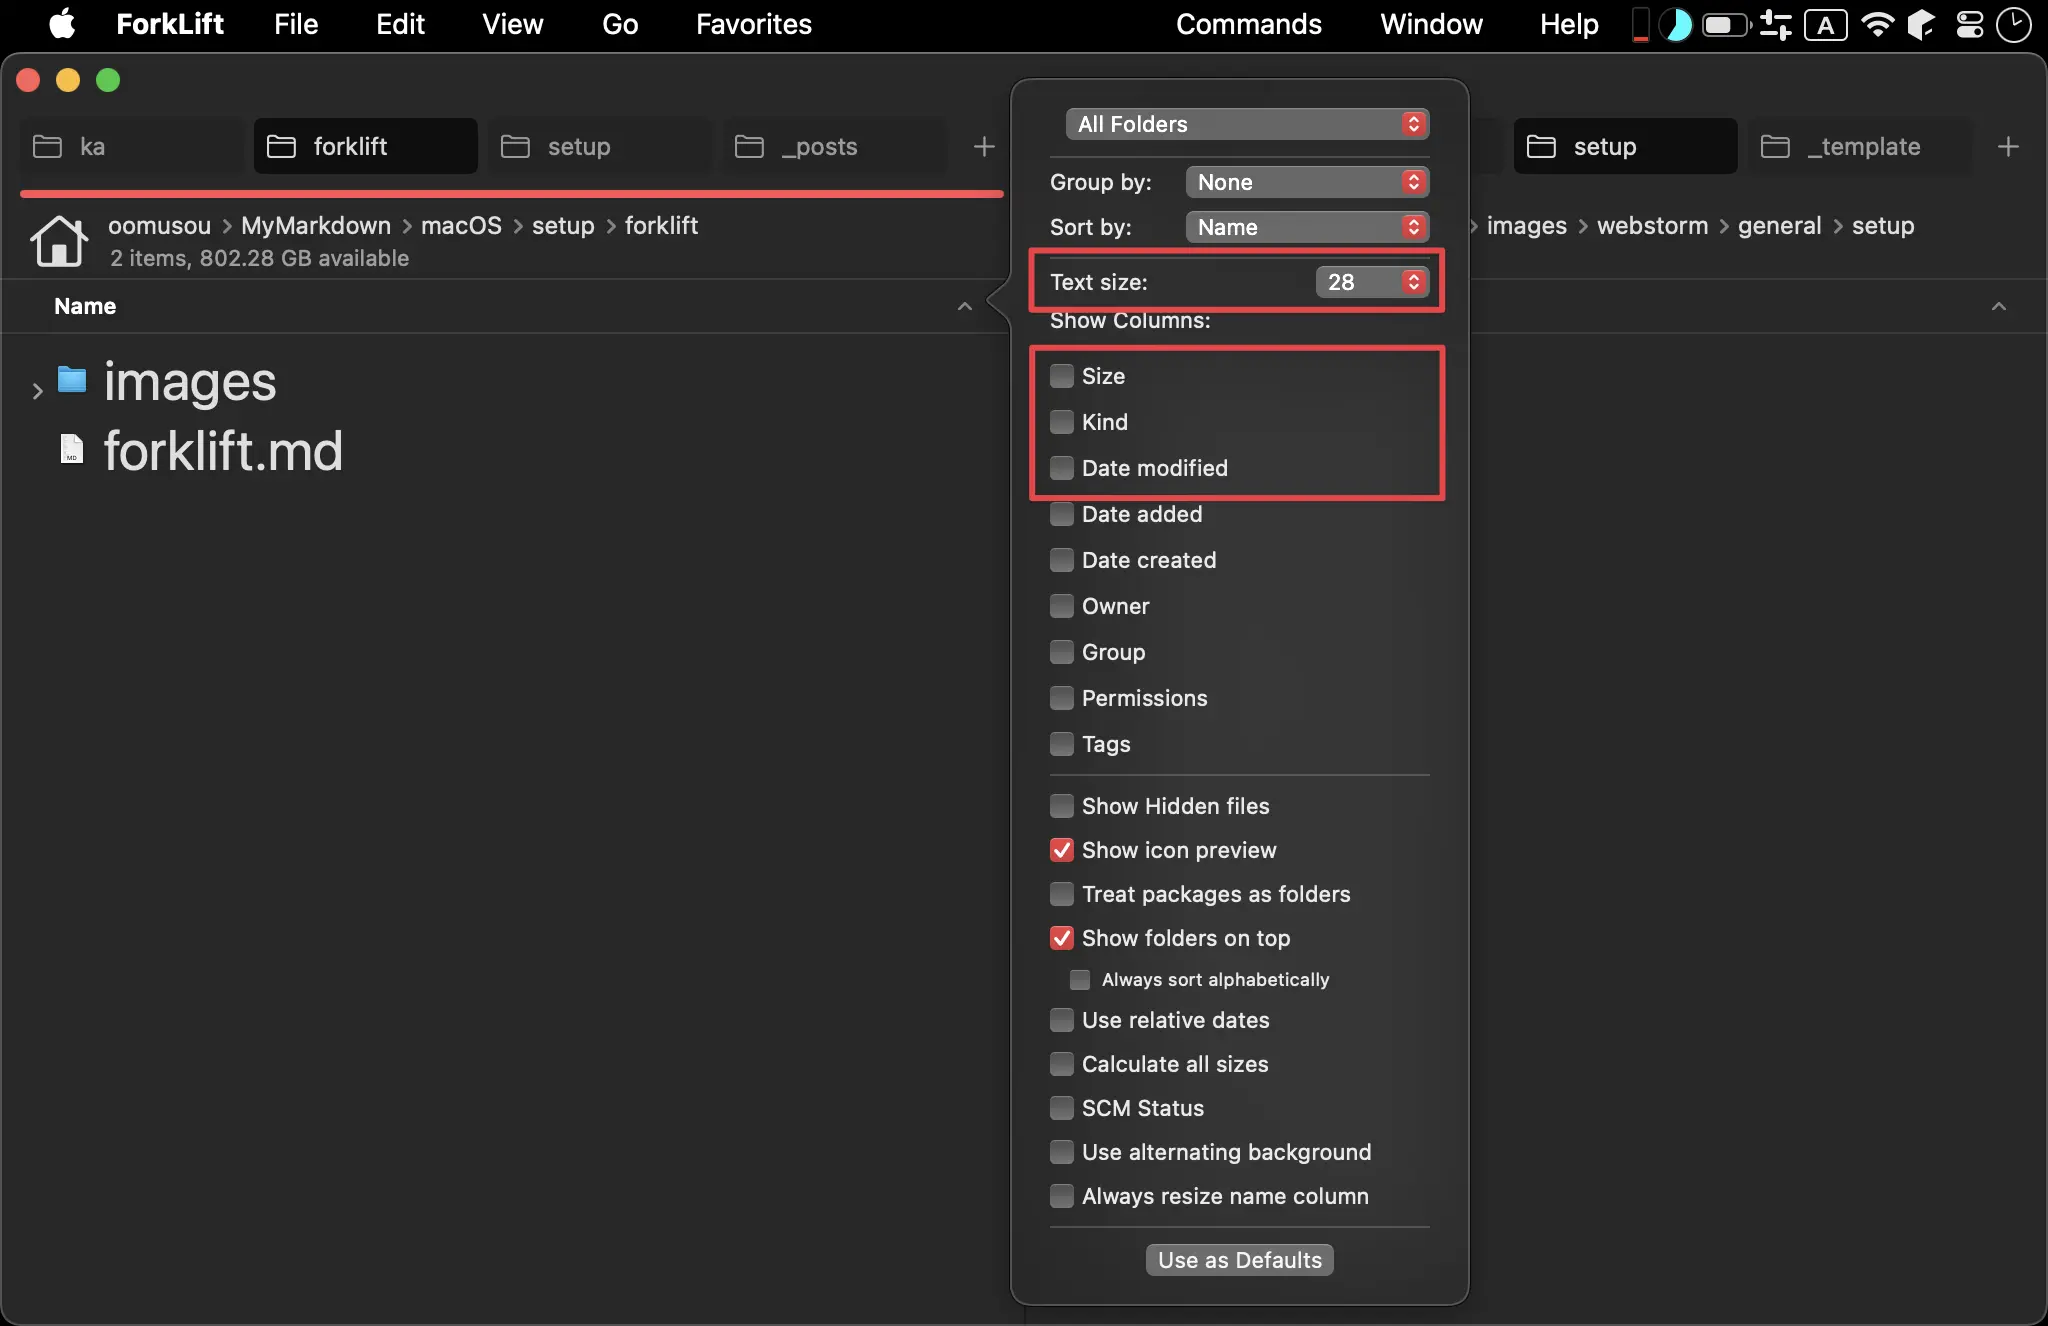Toggle sort order arrow in left Name header
Image resolution: width=2048 pixels, height=1326 pixels.
point(965,306)
